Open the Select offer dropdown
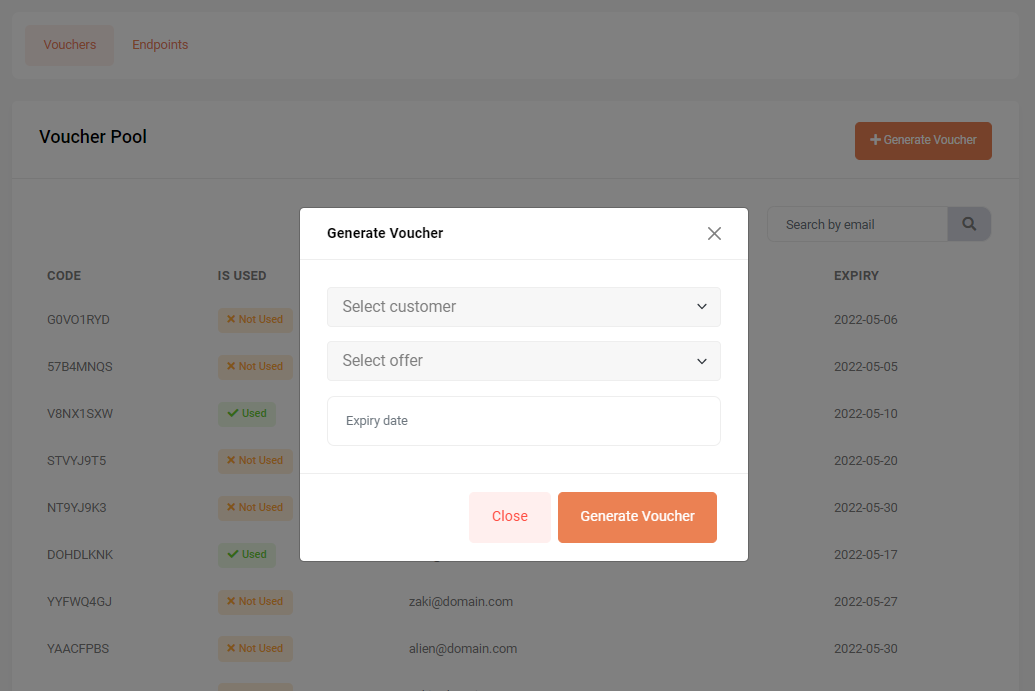Screen dimensions: 1035x691 tap(523, 361)
